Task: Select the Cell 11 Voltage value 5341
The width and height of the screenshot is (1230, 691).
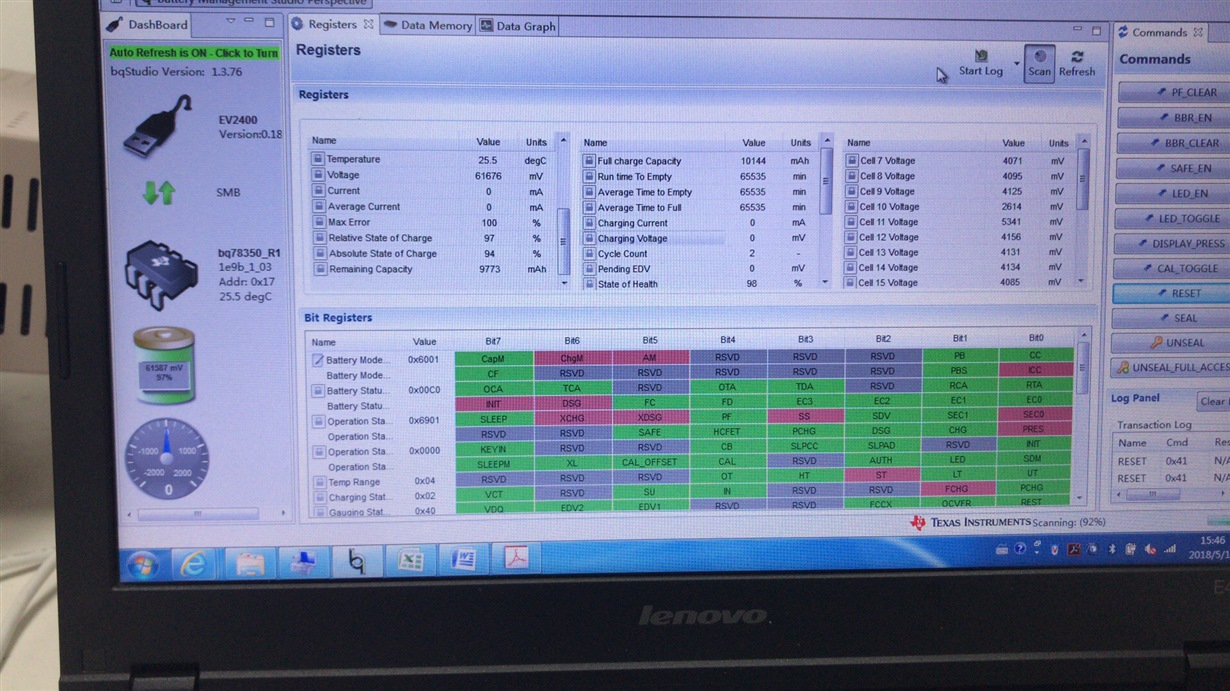Action: point(1014,222)
